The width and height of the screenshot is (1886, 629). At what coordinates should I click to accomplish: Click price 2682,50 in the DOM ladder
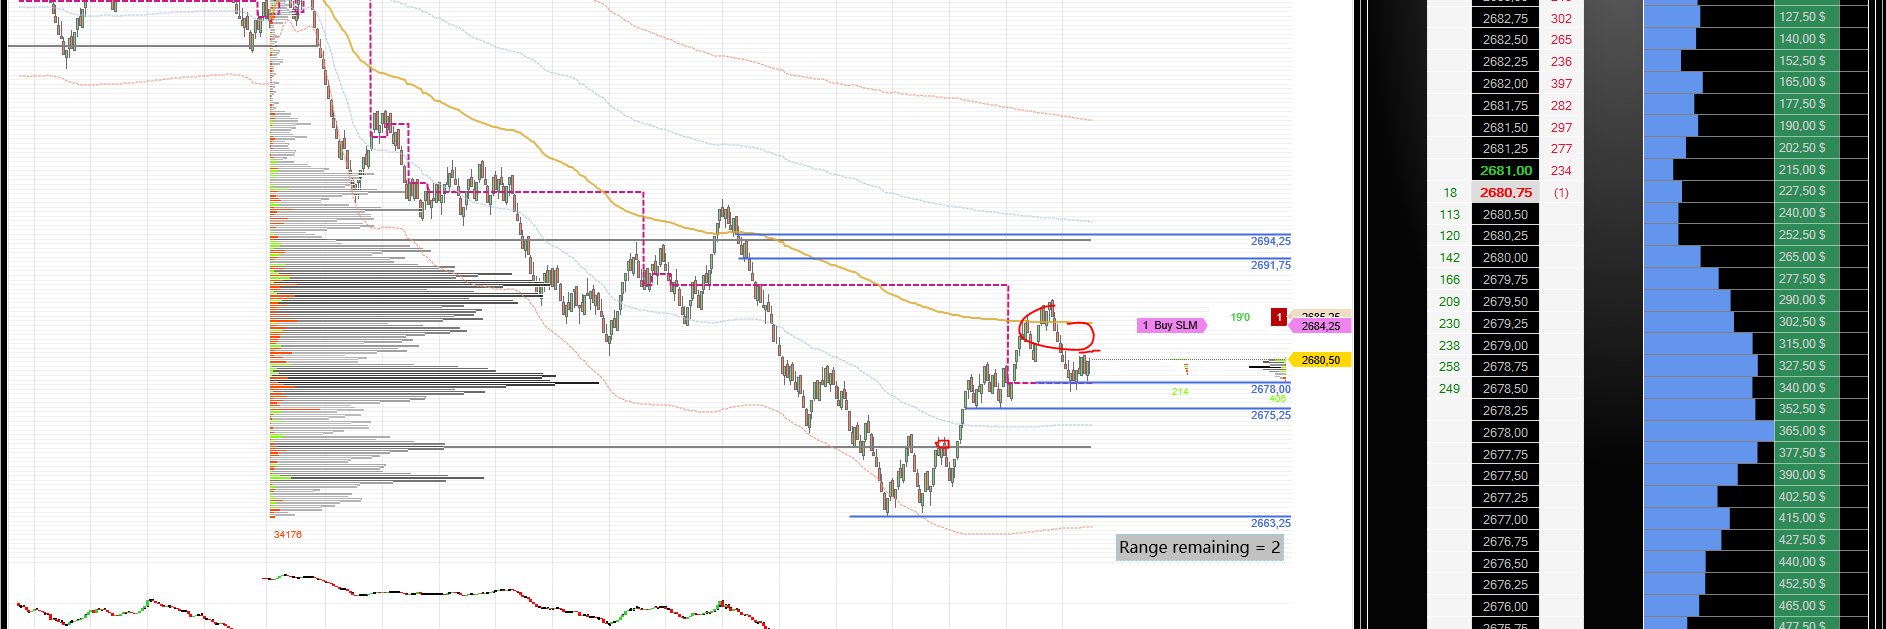coord(1505,40)
